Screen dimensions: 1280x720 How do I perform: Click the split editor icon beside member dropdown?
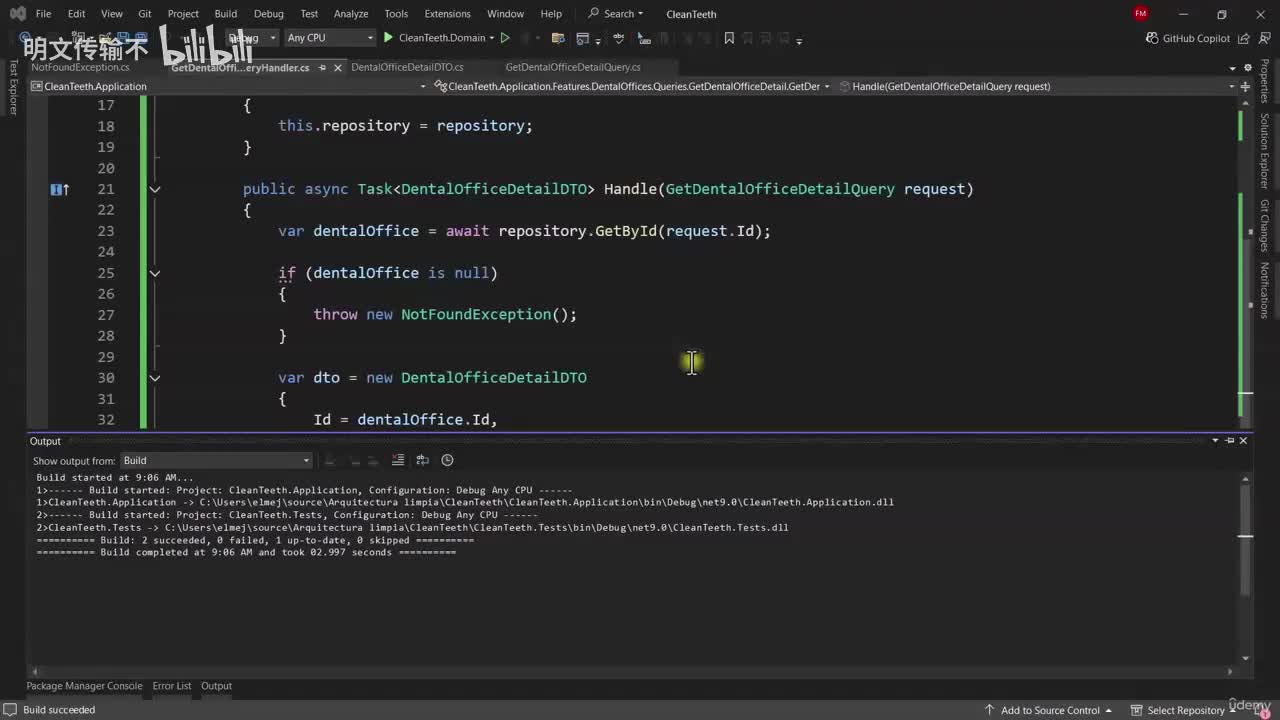click(x=1245, y=86)
